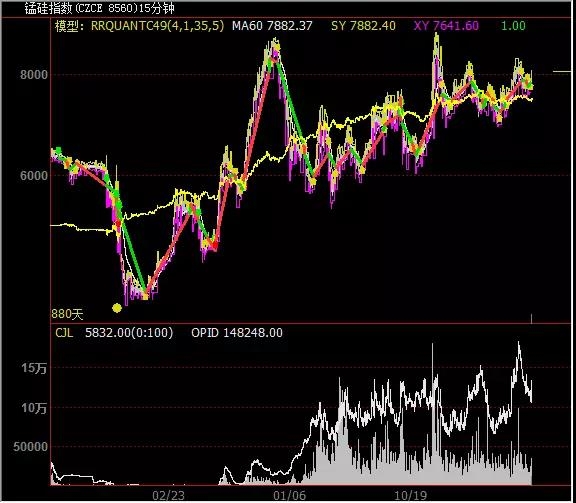Click the 5832.00(0:100) volume value
The width and height of the screenshot is (576, 503).
coord(129,333)
